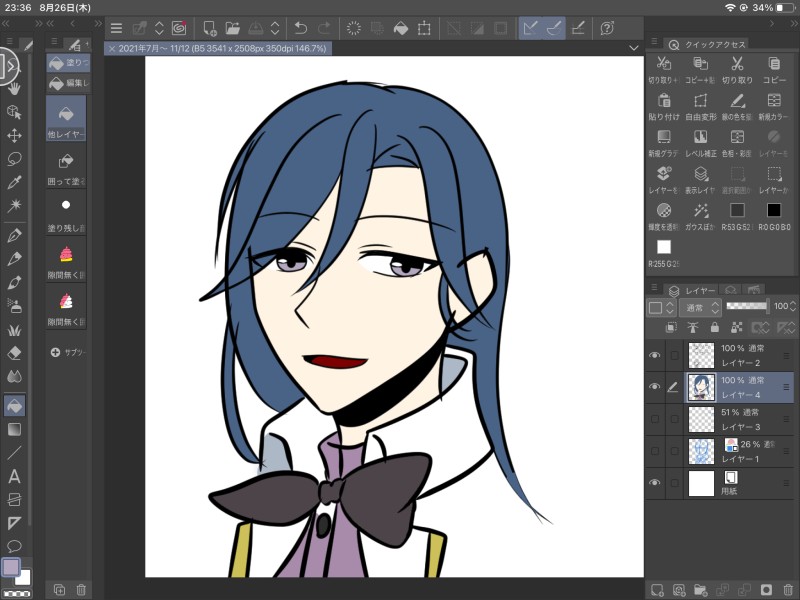Click the Copy icon in Quick Access

click(x=774, y=64)
